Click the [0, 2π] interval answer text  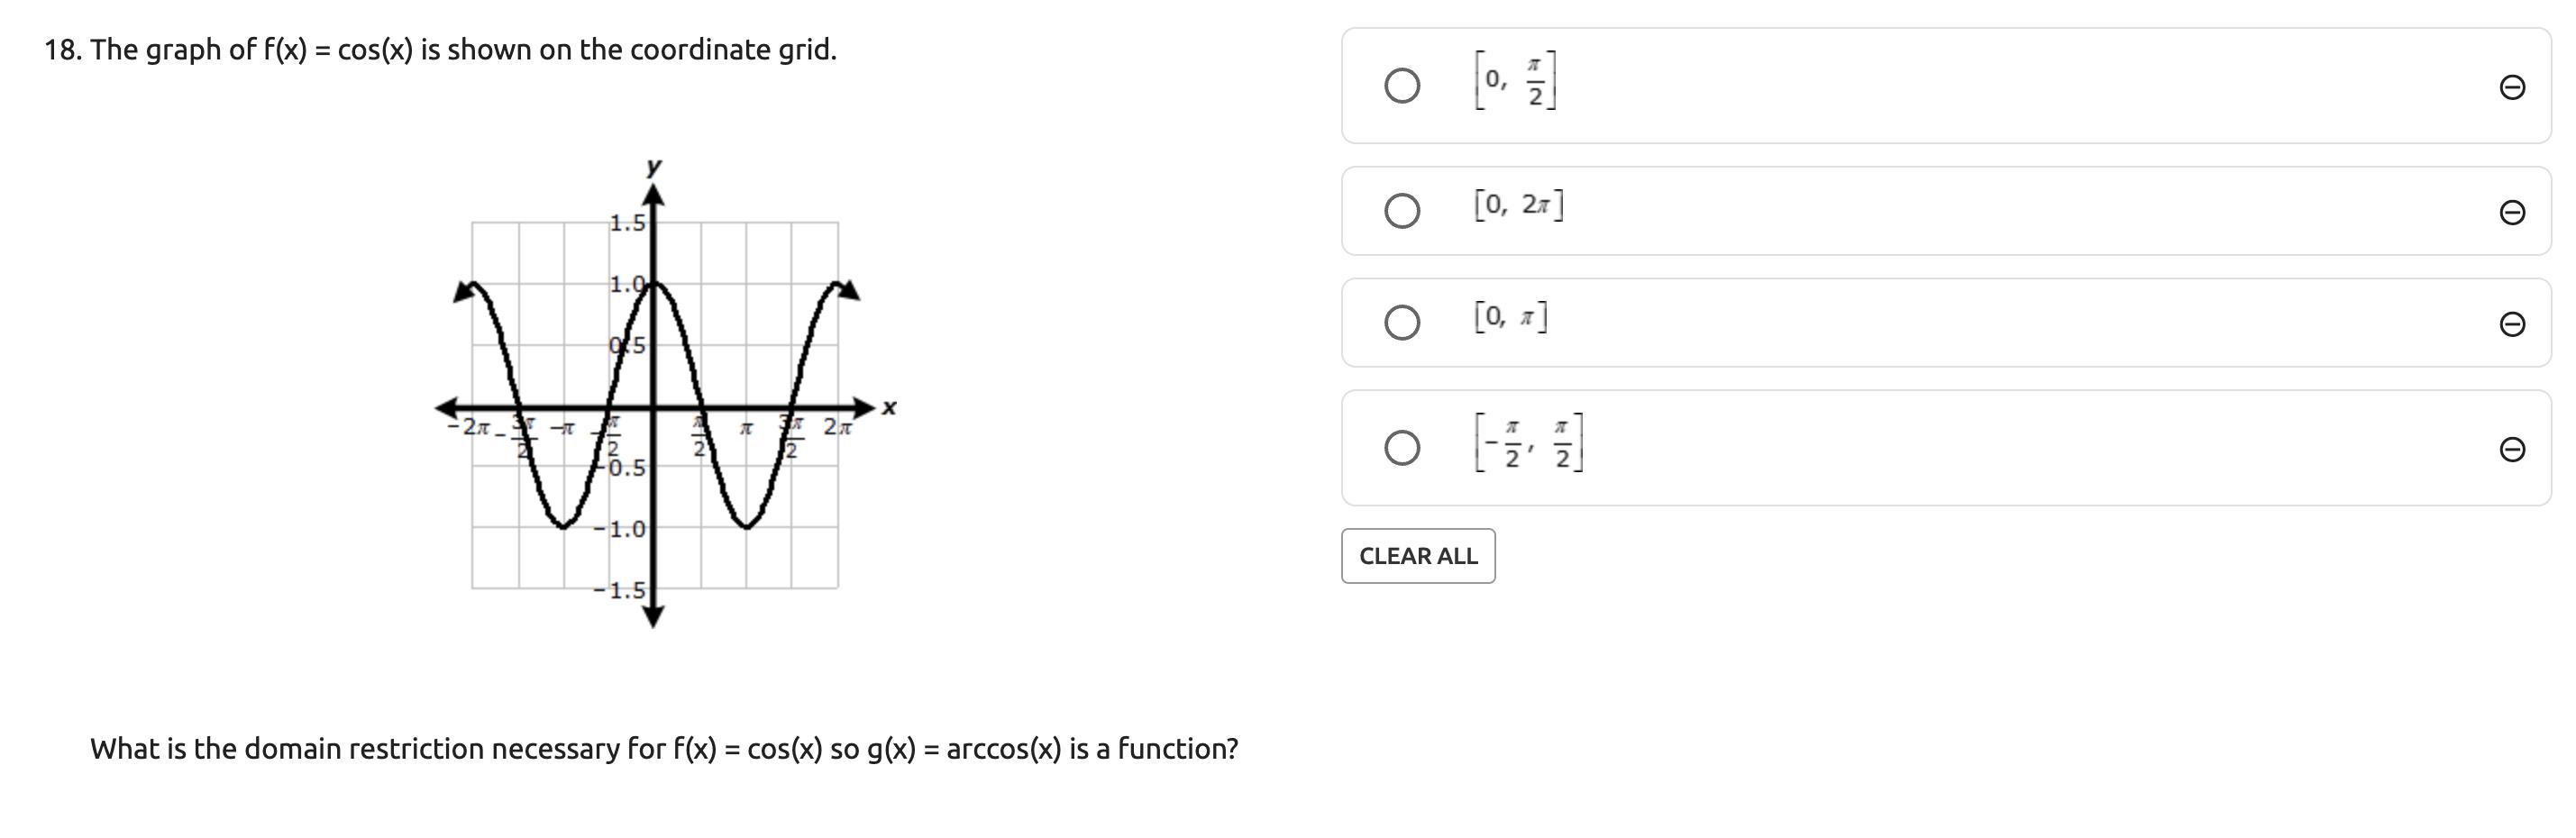tap(1518, 205)
